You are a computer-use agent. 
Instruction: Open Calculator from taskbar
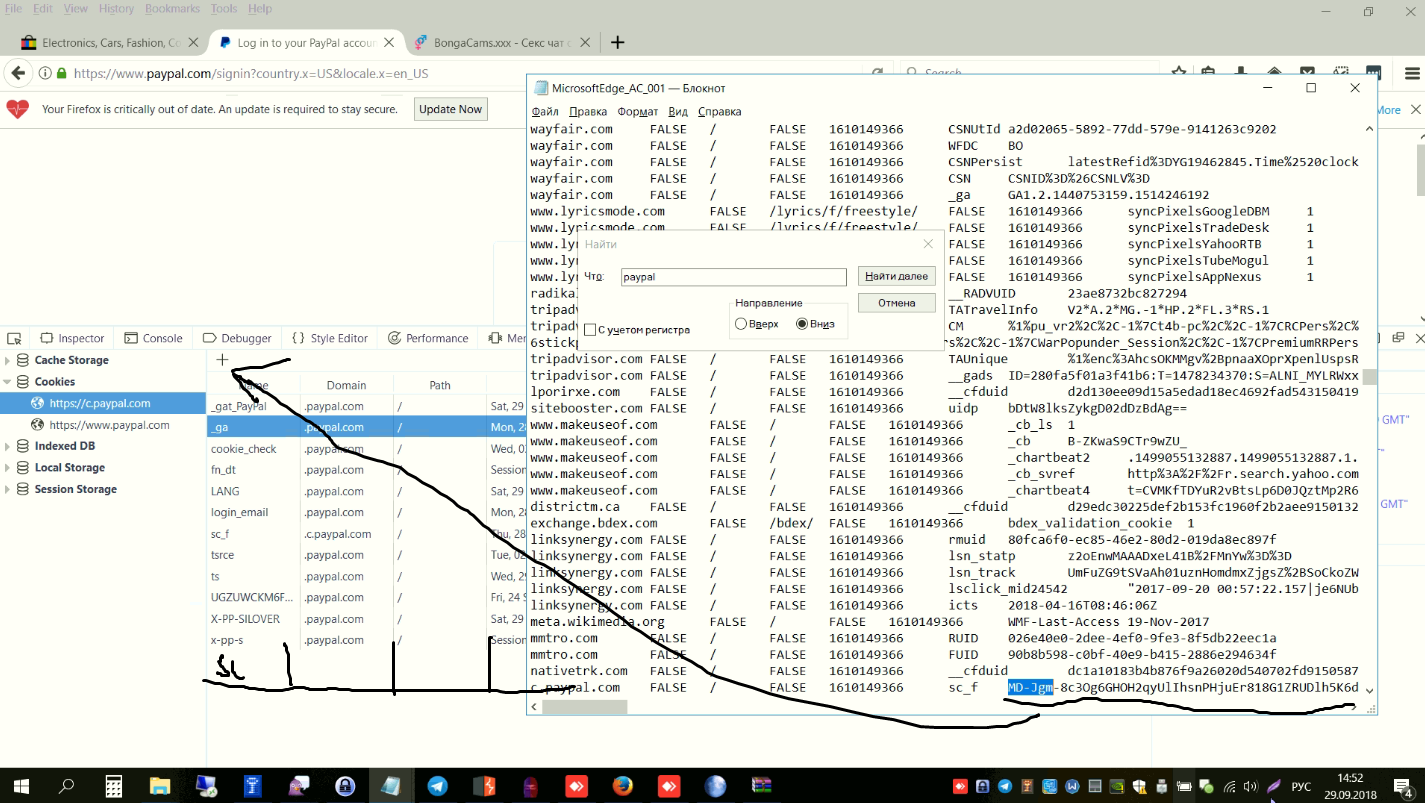tap(113, 786)
